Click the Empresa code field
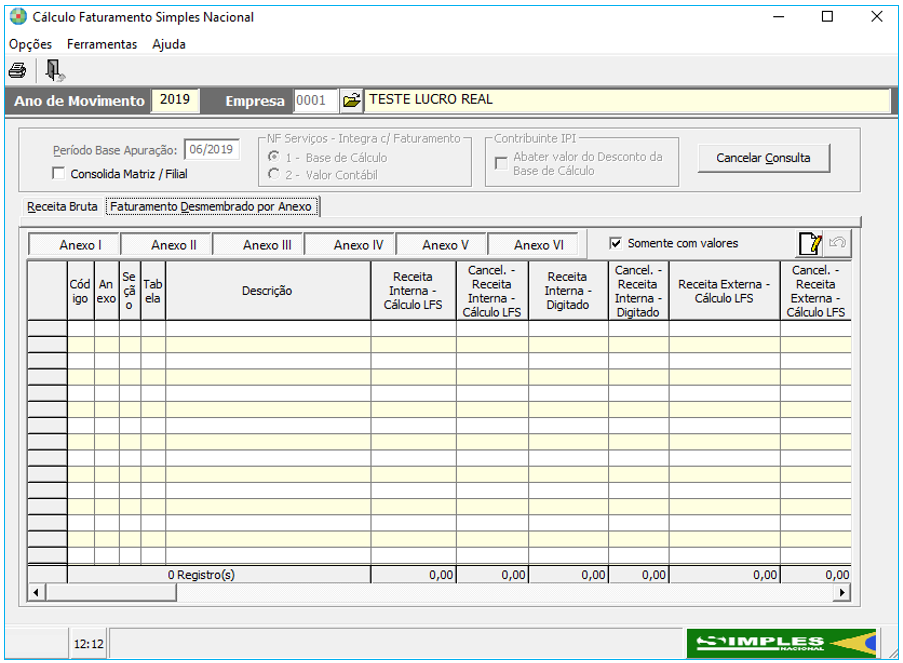This screenshot has width=903, height=663. [316, 101]
